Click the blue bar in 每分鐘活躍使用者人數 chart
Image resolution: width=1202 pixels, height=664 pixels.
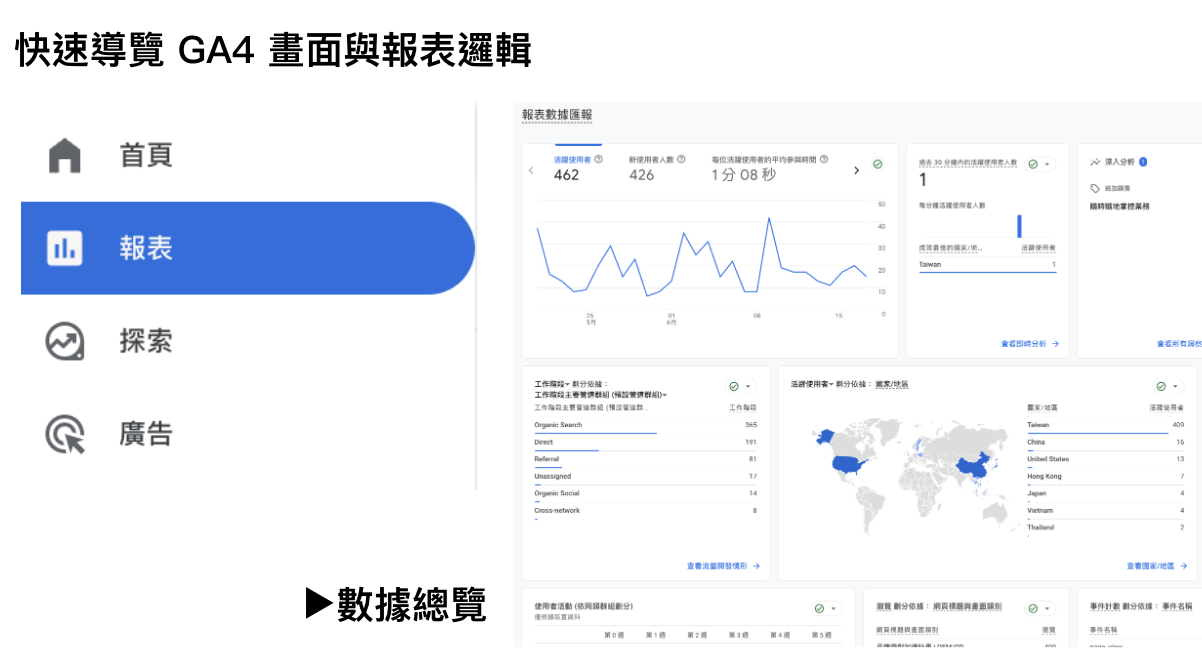coord(1020,225)
